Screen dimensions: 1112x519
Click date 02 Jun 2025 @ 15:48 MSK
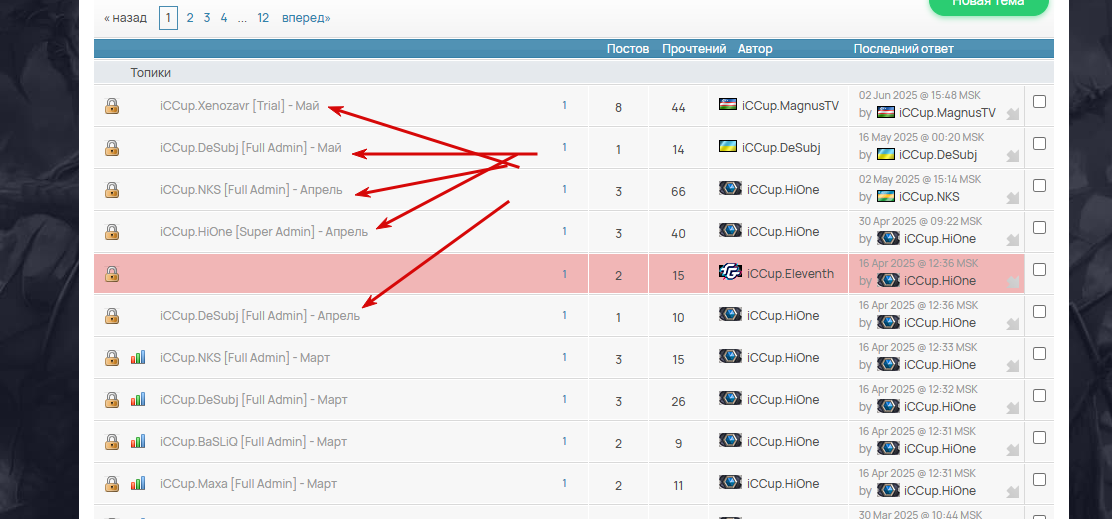920,95
